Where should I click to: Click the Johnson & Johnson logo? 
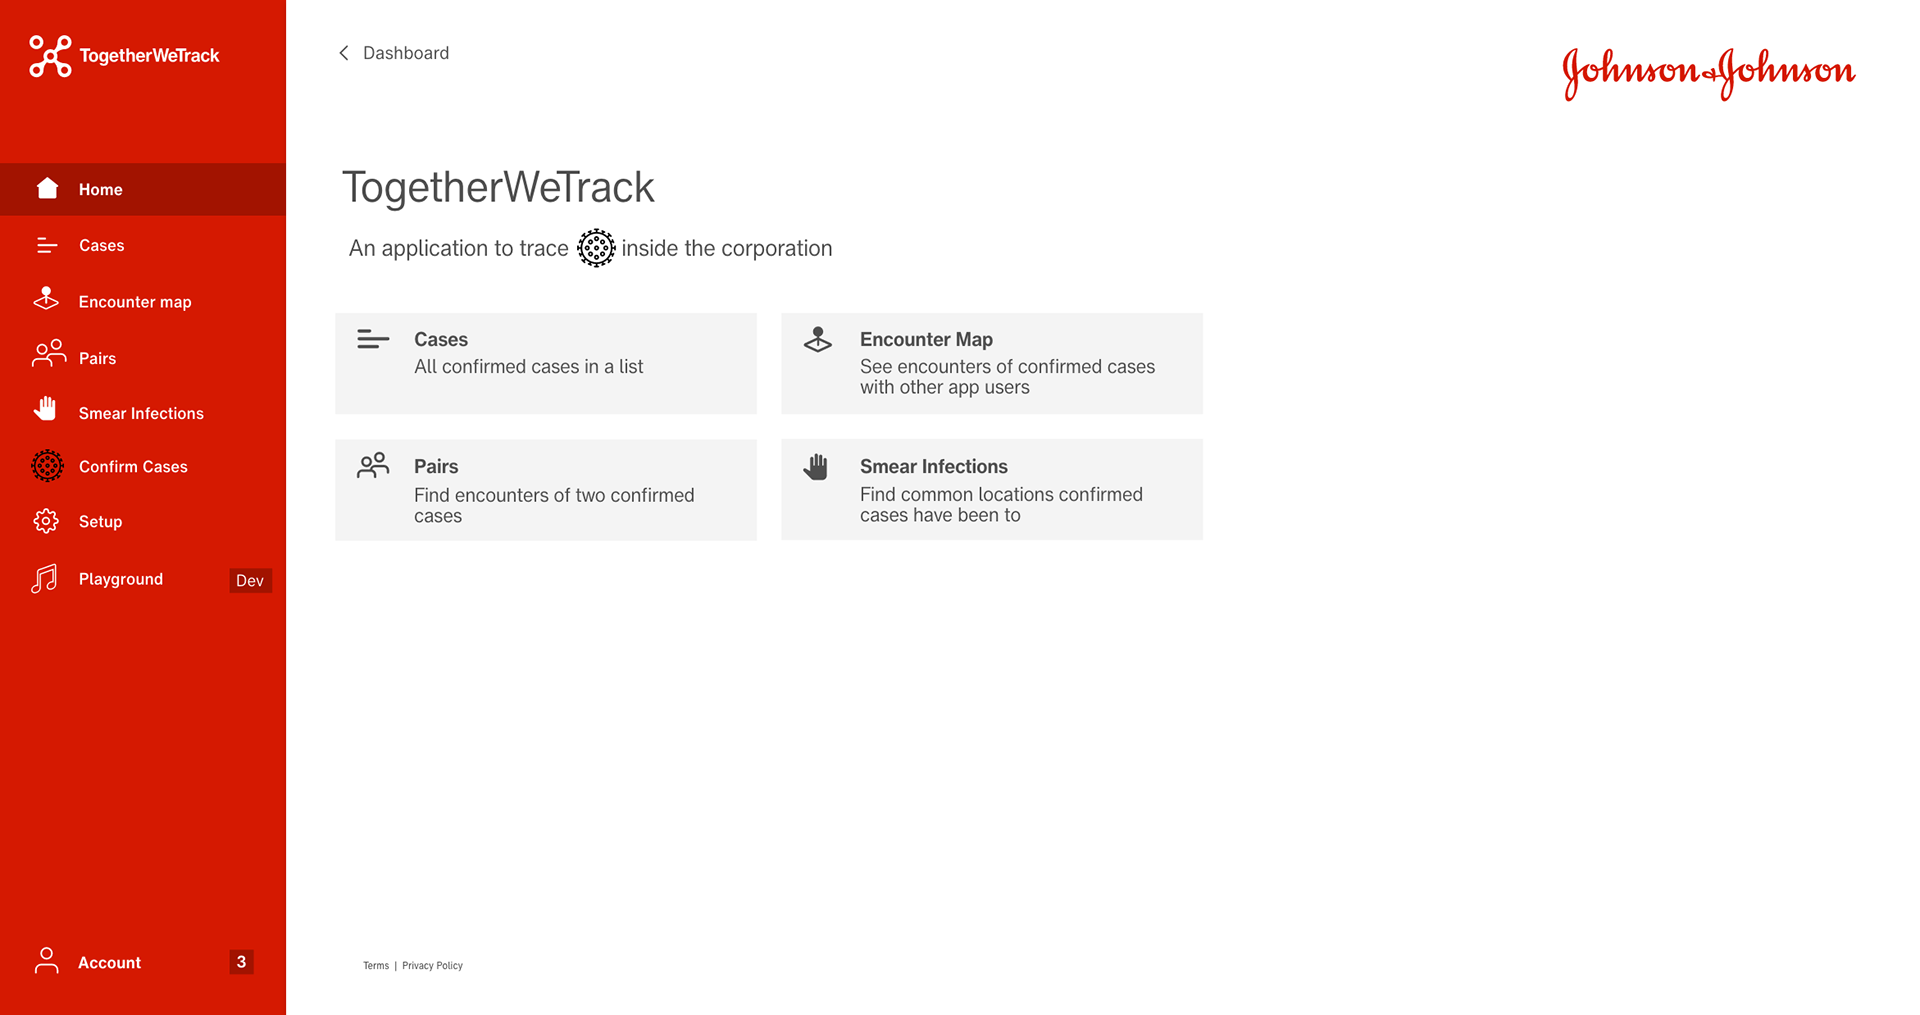pyautogui.click(x=1709, y=73)
